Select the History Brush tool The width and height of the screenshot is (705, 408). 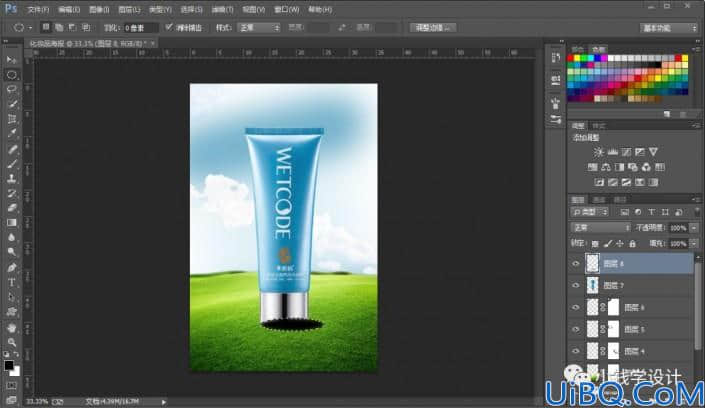tap(12, 193)
